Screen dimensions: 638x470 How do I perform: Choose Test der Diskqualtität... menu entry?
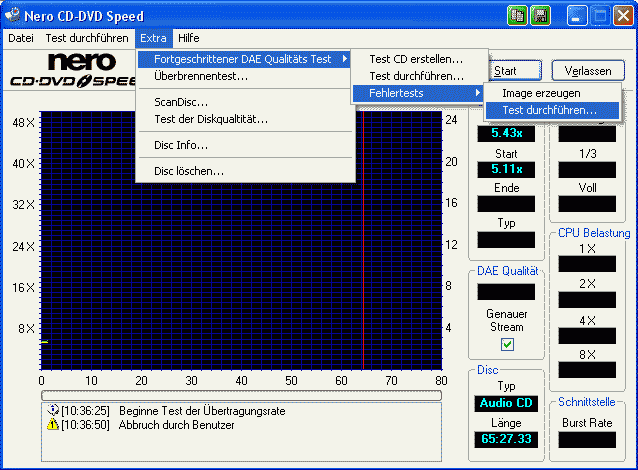(245, 119)
